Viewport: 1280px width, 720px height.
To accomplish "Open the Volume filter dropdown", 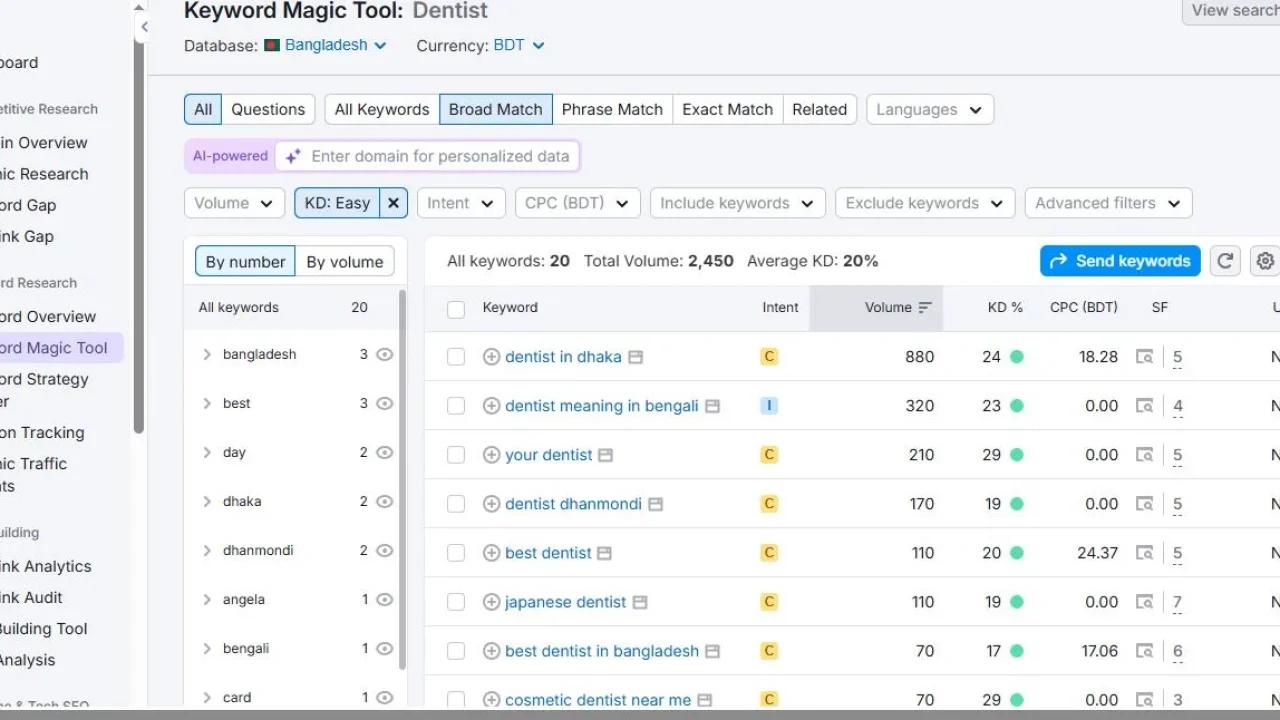I will tap(234, 202).
